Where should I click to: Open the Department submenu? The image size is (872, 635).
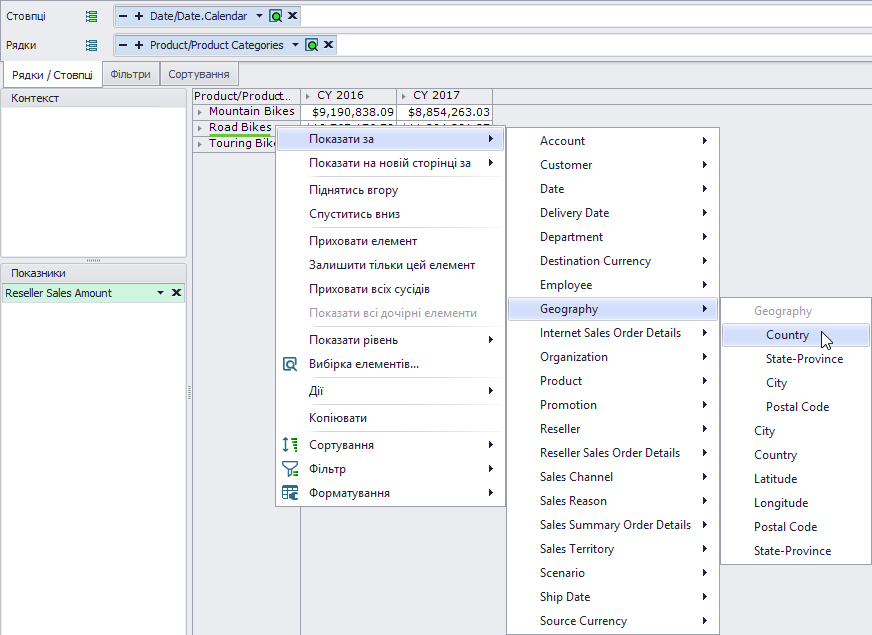coord(613,237)
